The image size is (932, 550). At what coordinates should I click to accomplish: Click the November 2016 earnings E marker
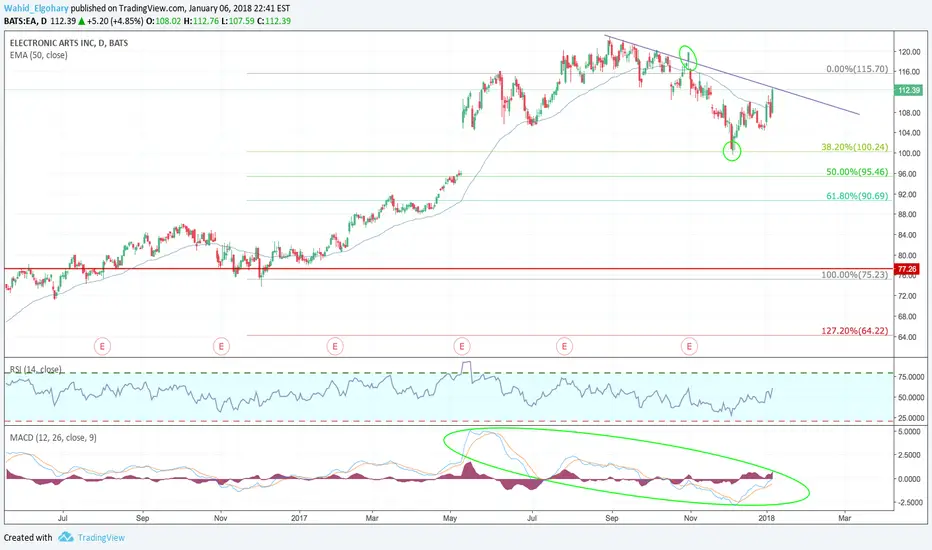pos(221,345)
